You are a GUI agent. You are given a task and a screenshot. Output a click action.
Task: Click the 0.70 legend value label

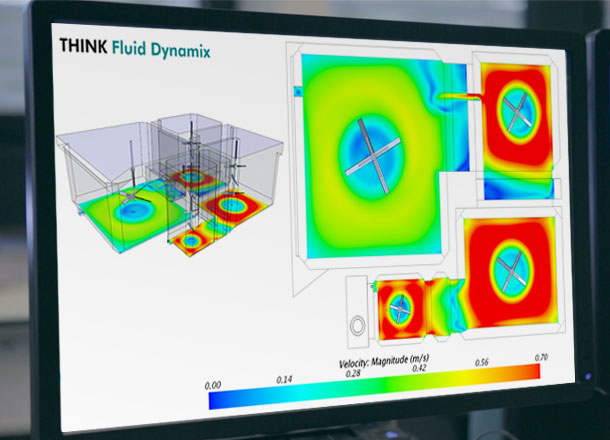[x=542, y=354]
